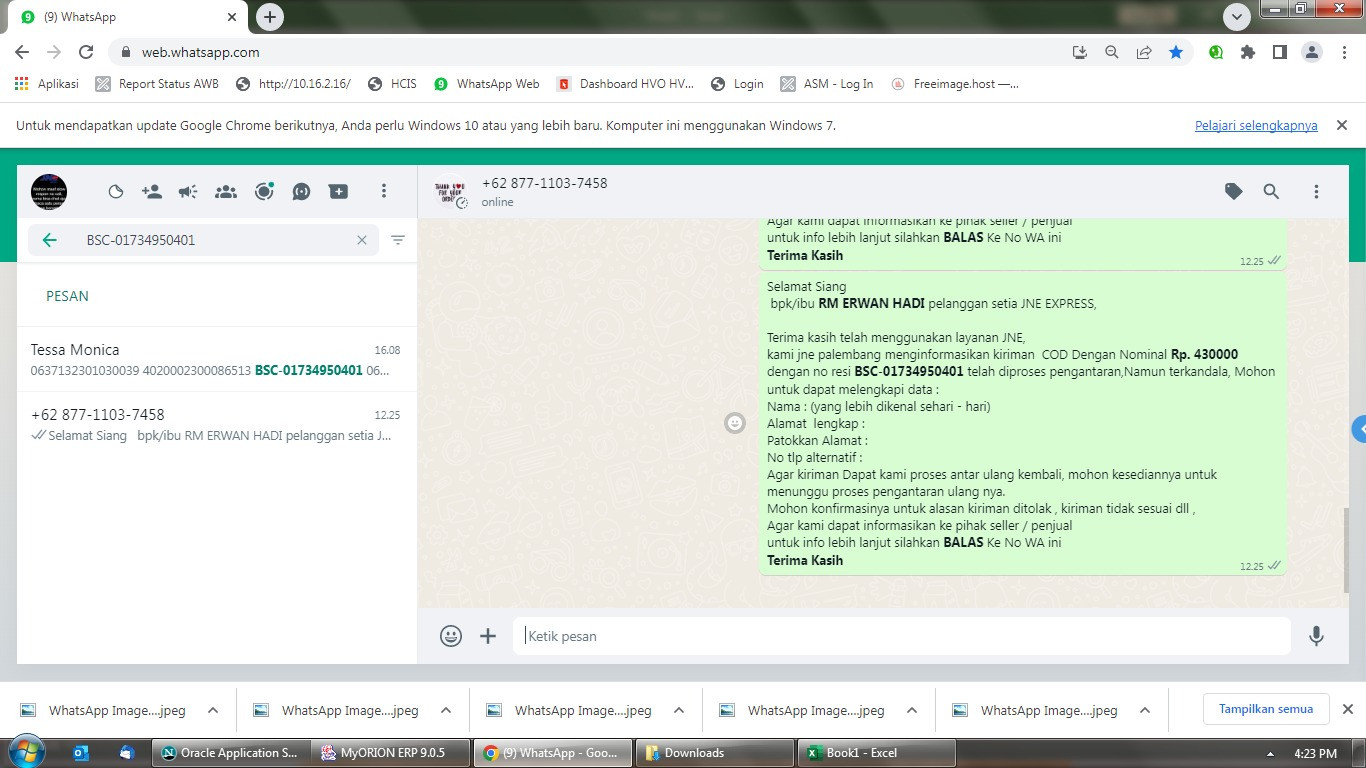Click the Ketik pesan message box

click(x=902, y=636)
